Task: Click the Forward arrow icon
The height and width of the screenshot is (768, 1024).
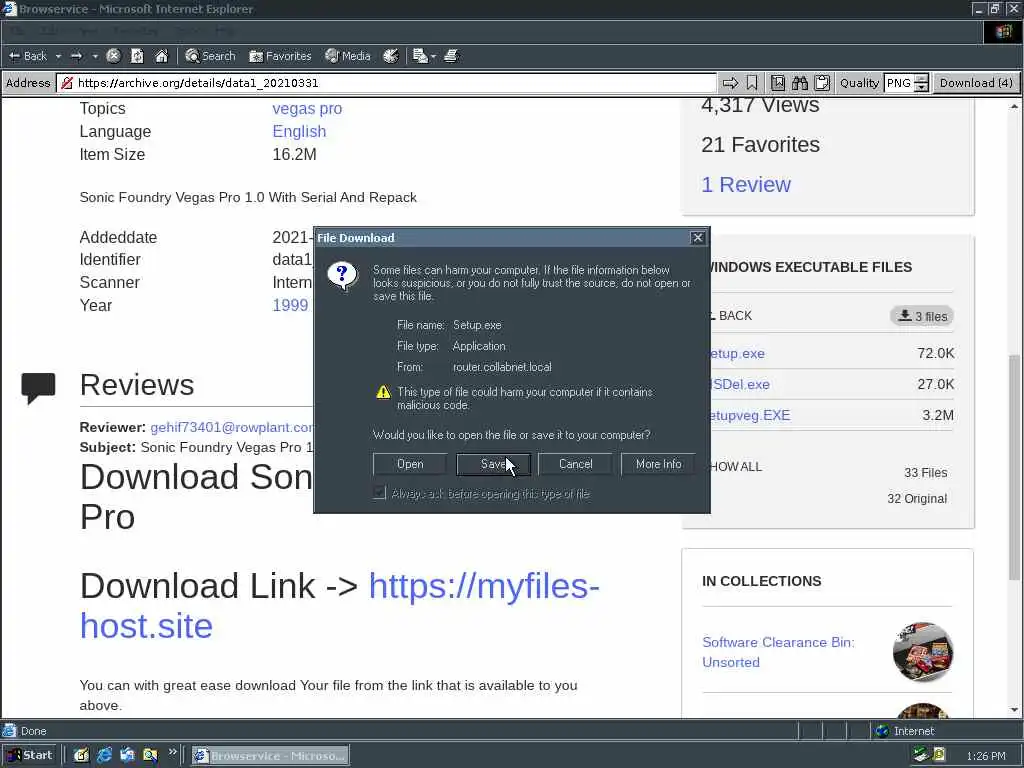Action: pyautogui.click(x=76, y=56)
